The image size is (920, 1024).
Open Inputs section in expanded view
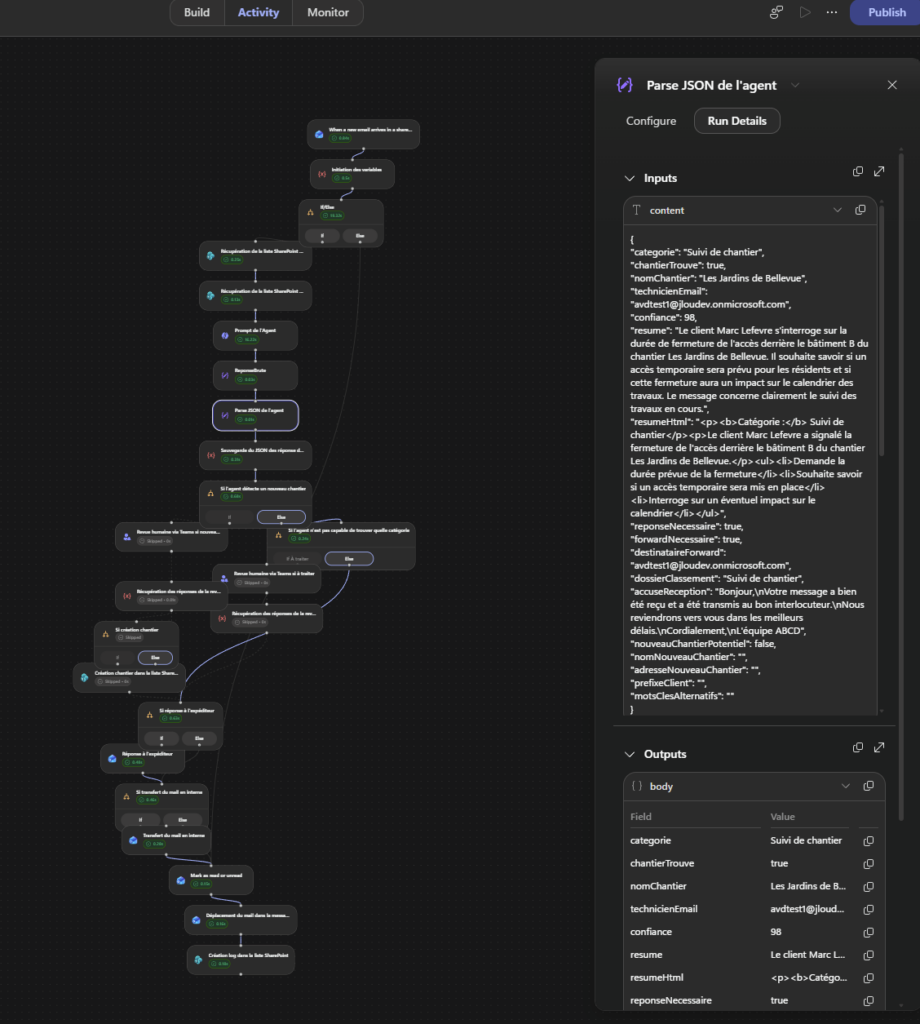point(880,171)
